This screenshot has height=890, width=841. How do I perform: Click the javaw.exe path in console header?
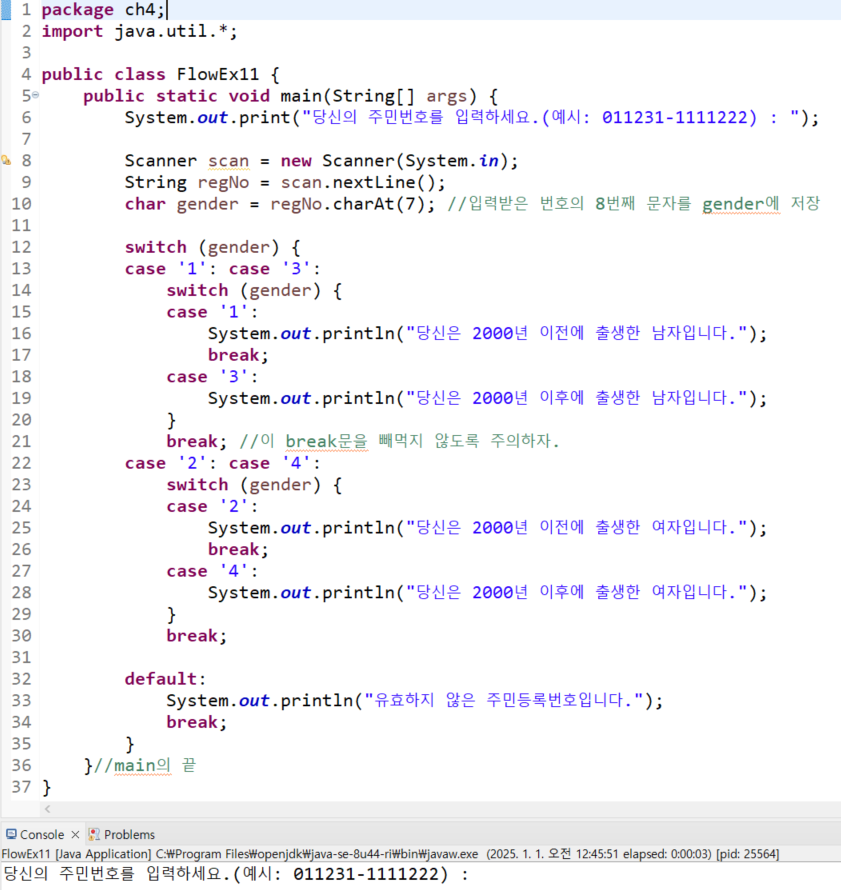(317, 854)
